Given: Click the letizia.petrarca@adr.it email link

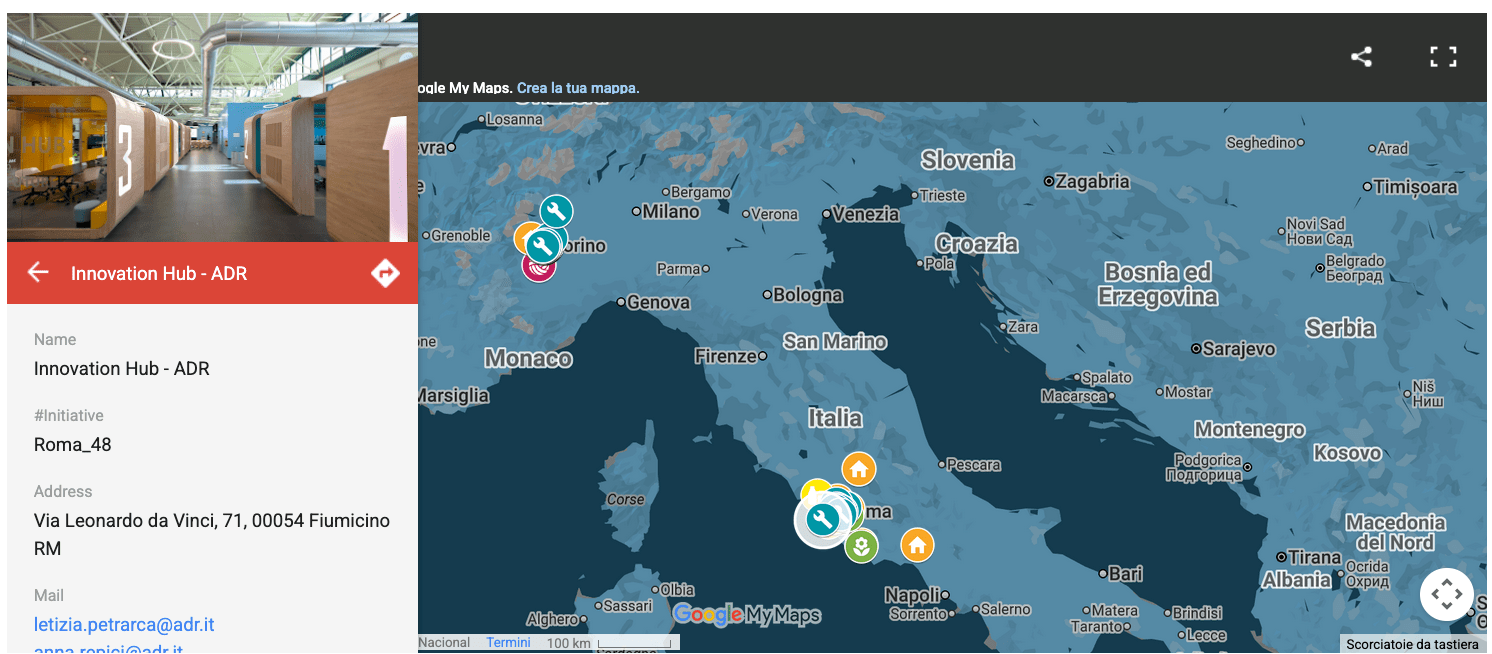Looking at the screenshot, I should point(124,625).
